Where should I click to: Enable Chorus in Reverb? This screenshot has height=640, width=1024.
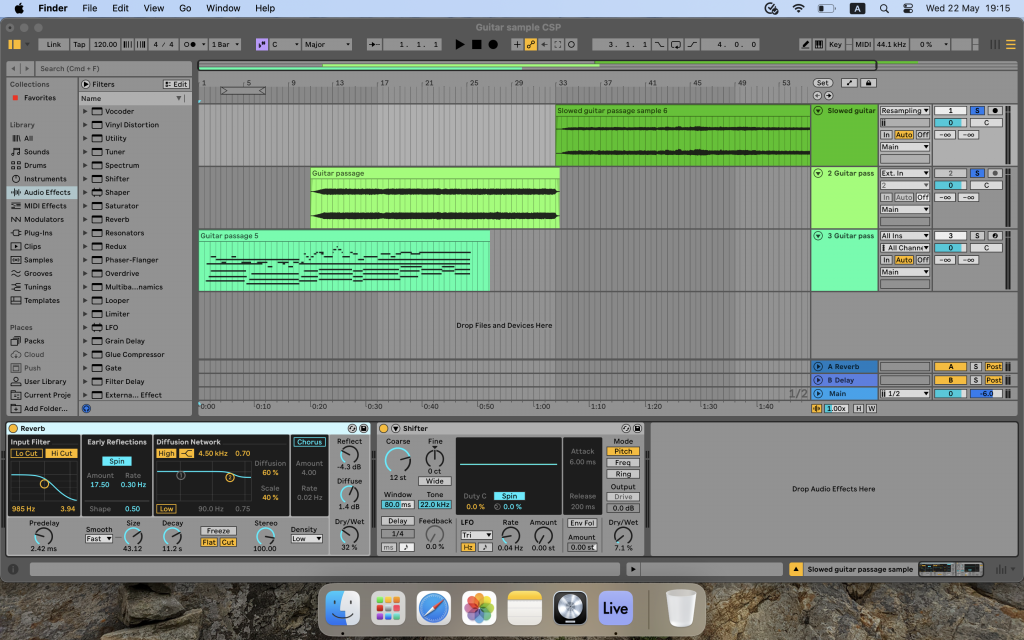pos(310,442)
